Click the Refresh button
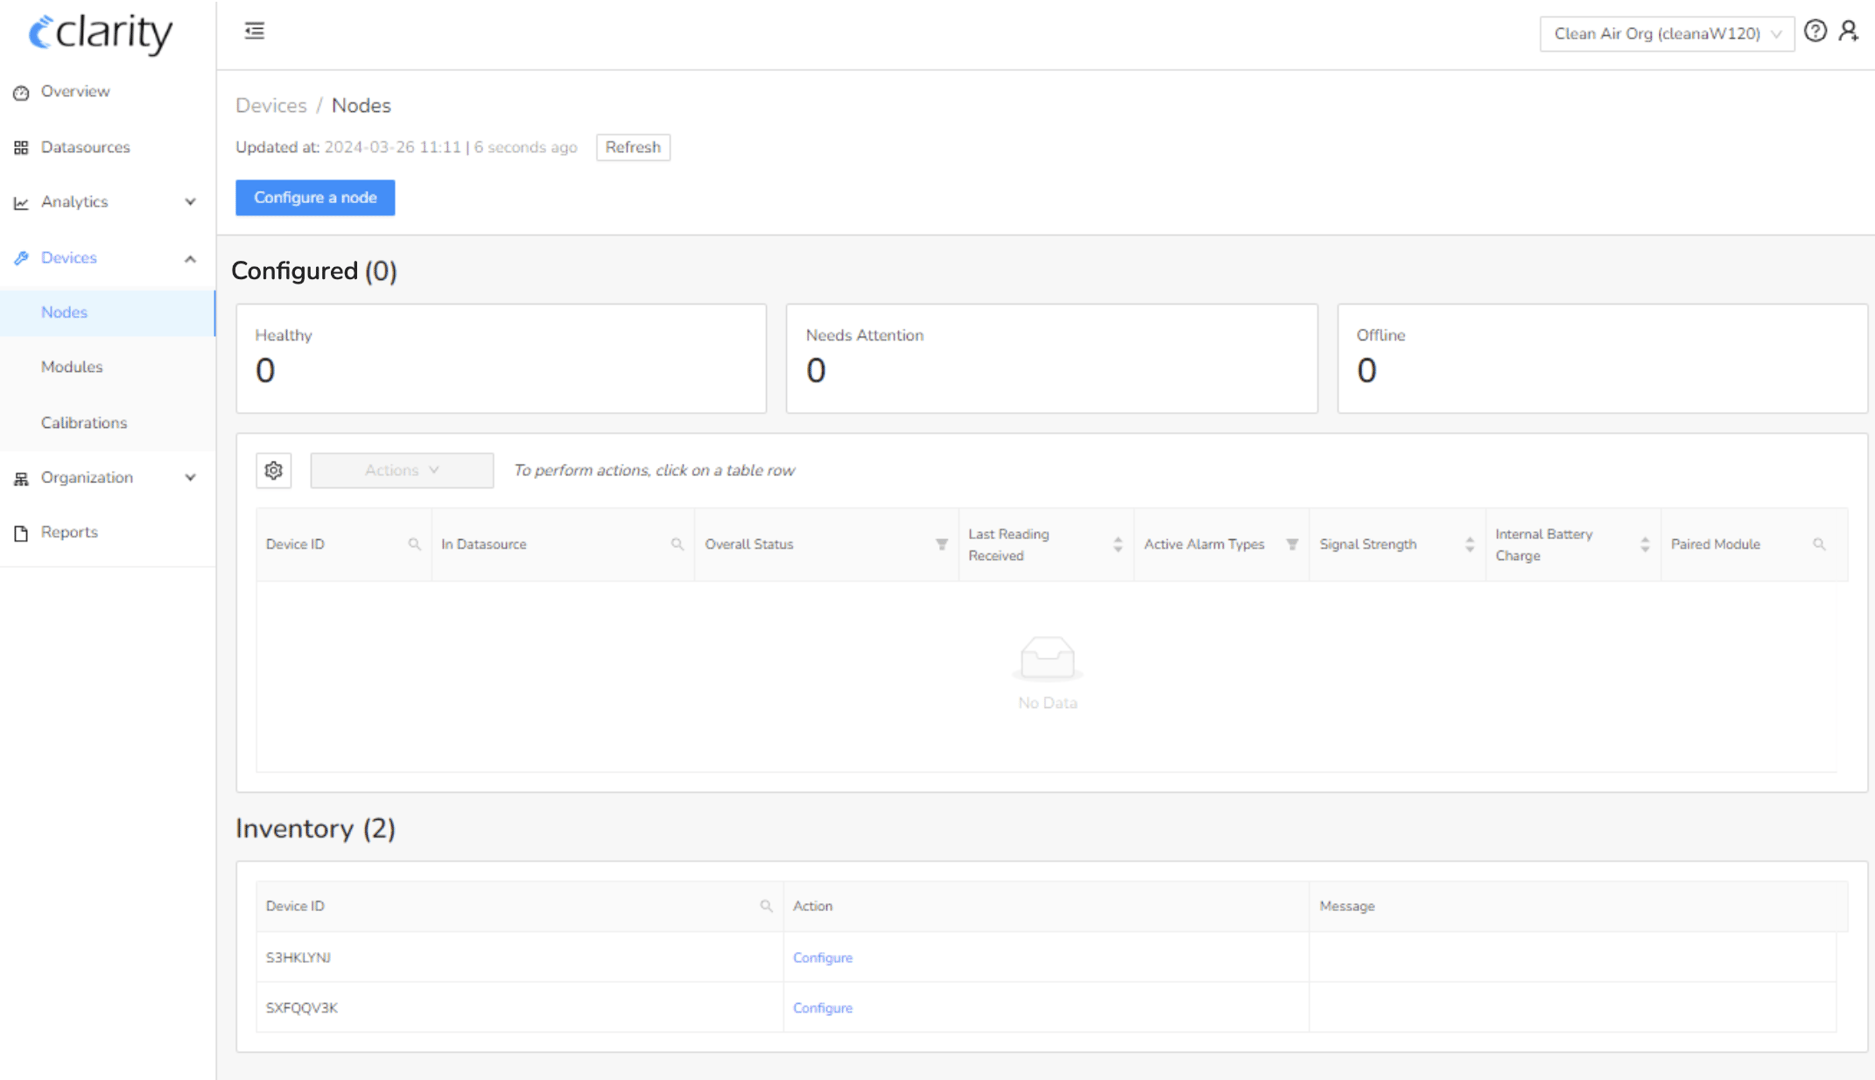This screenshot has width=1875, height=1080. click(x=632, y=147)
